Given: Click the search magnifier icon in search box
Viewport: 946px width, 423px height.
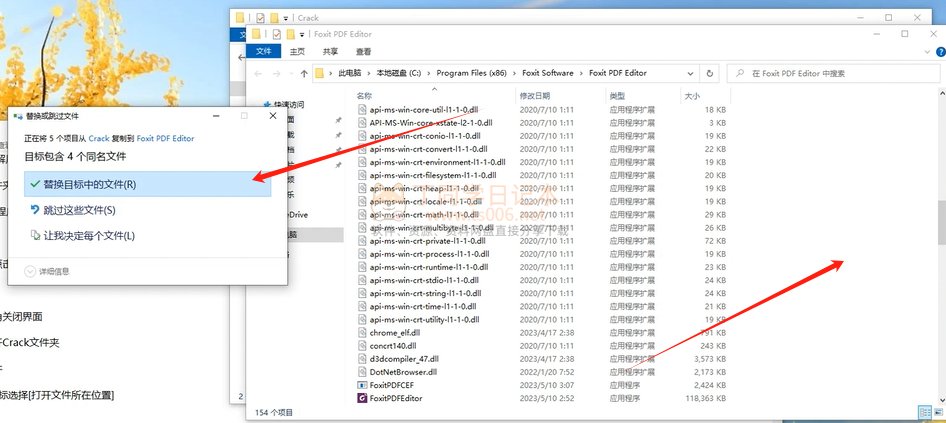Looking at the screenshot, I should point(740,74).
